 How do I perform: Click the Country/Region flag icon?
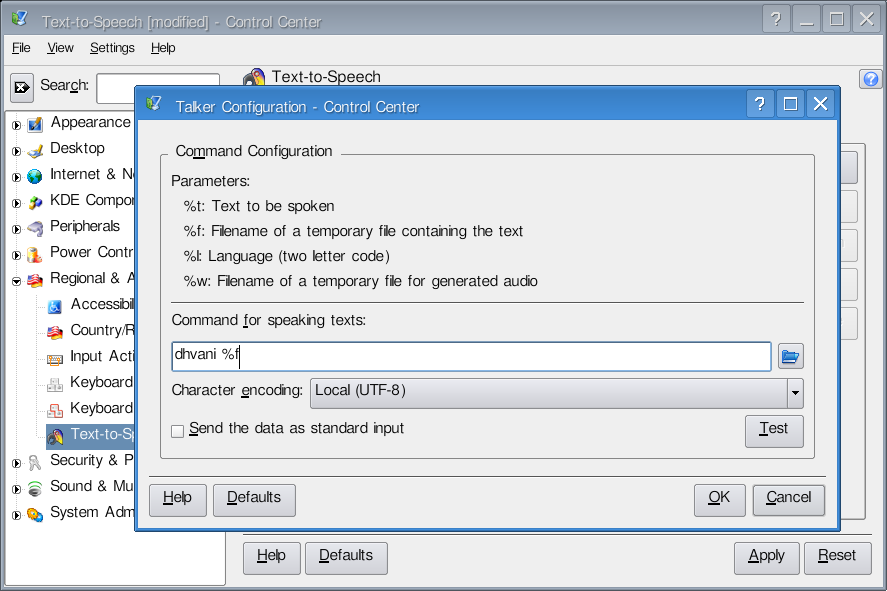55,332
